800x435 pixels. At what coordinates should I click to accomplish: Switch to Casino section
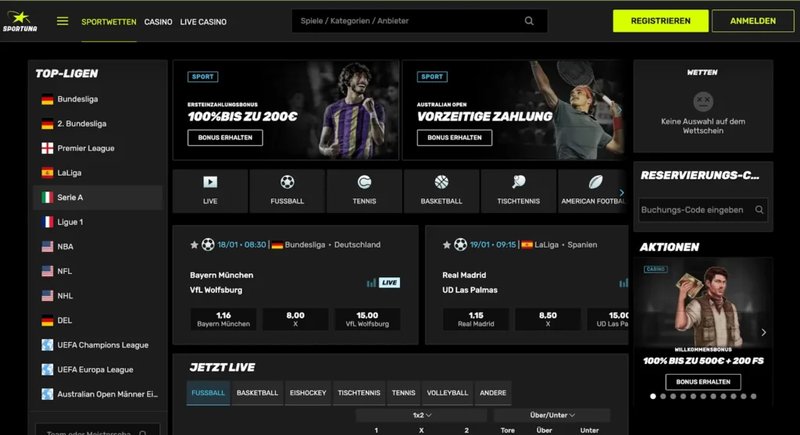[158, 22]
